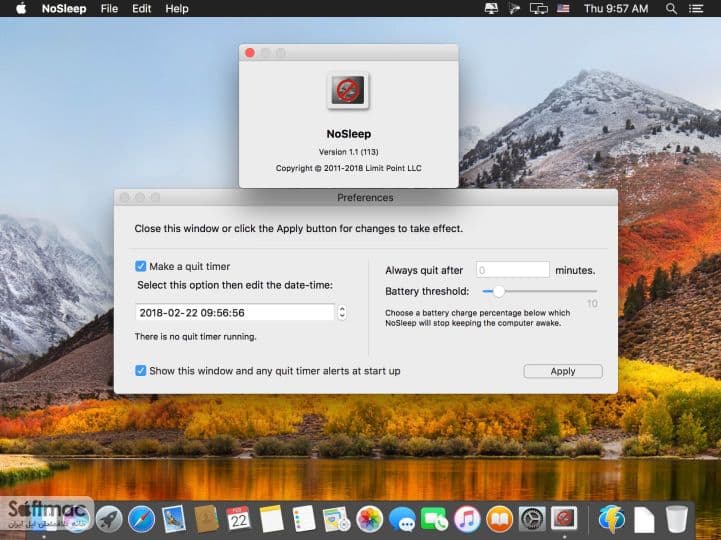Open Notification Center list icon
The image size is (721, 540).
696,9
